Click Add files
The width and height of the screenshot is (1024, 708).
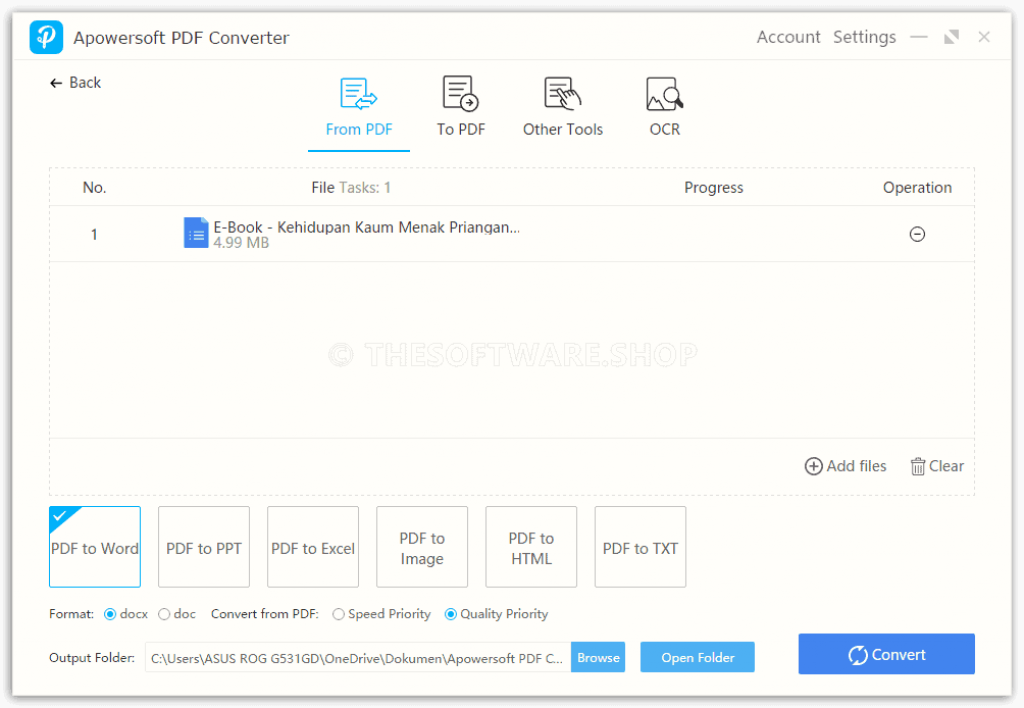[x=845, y=466]
